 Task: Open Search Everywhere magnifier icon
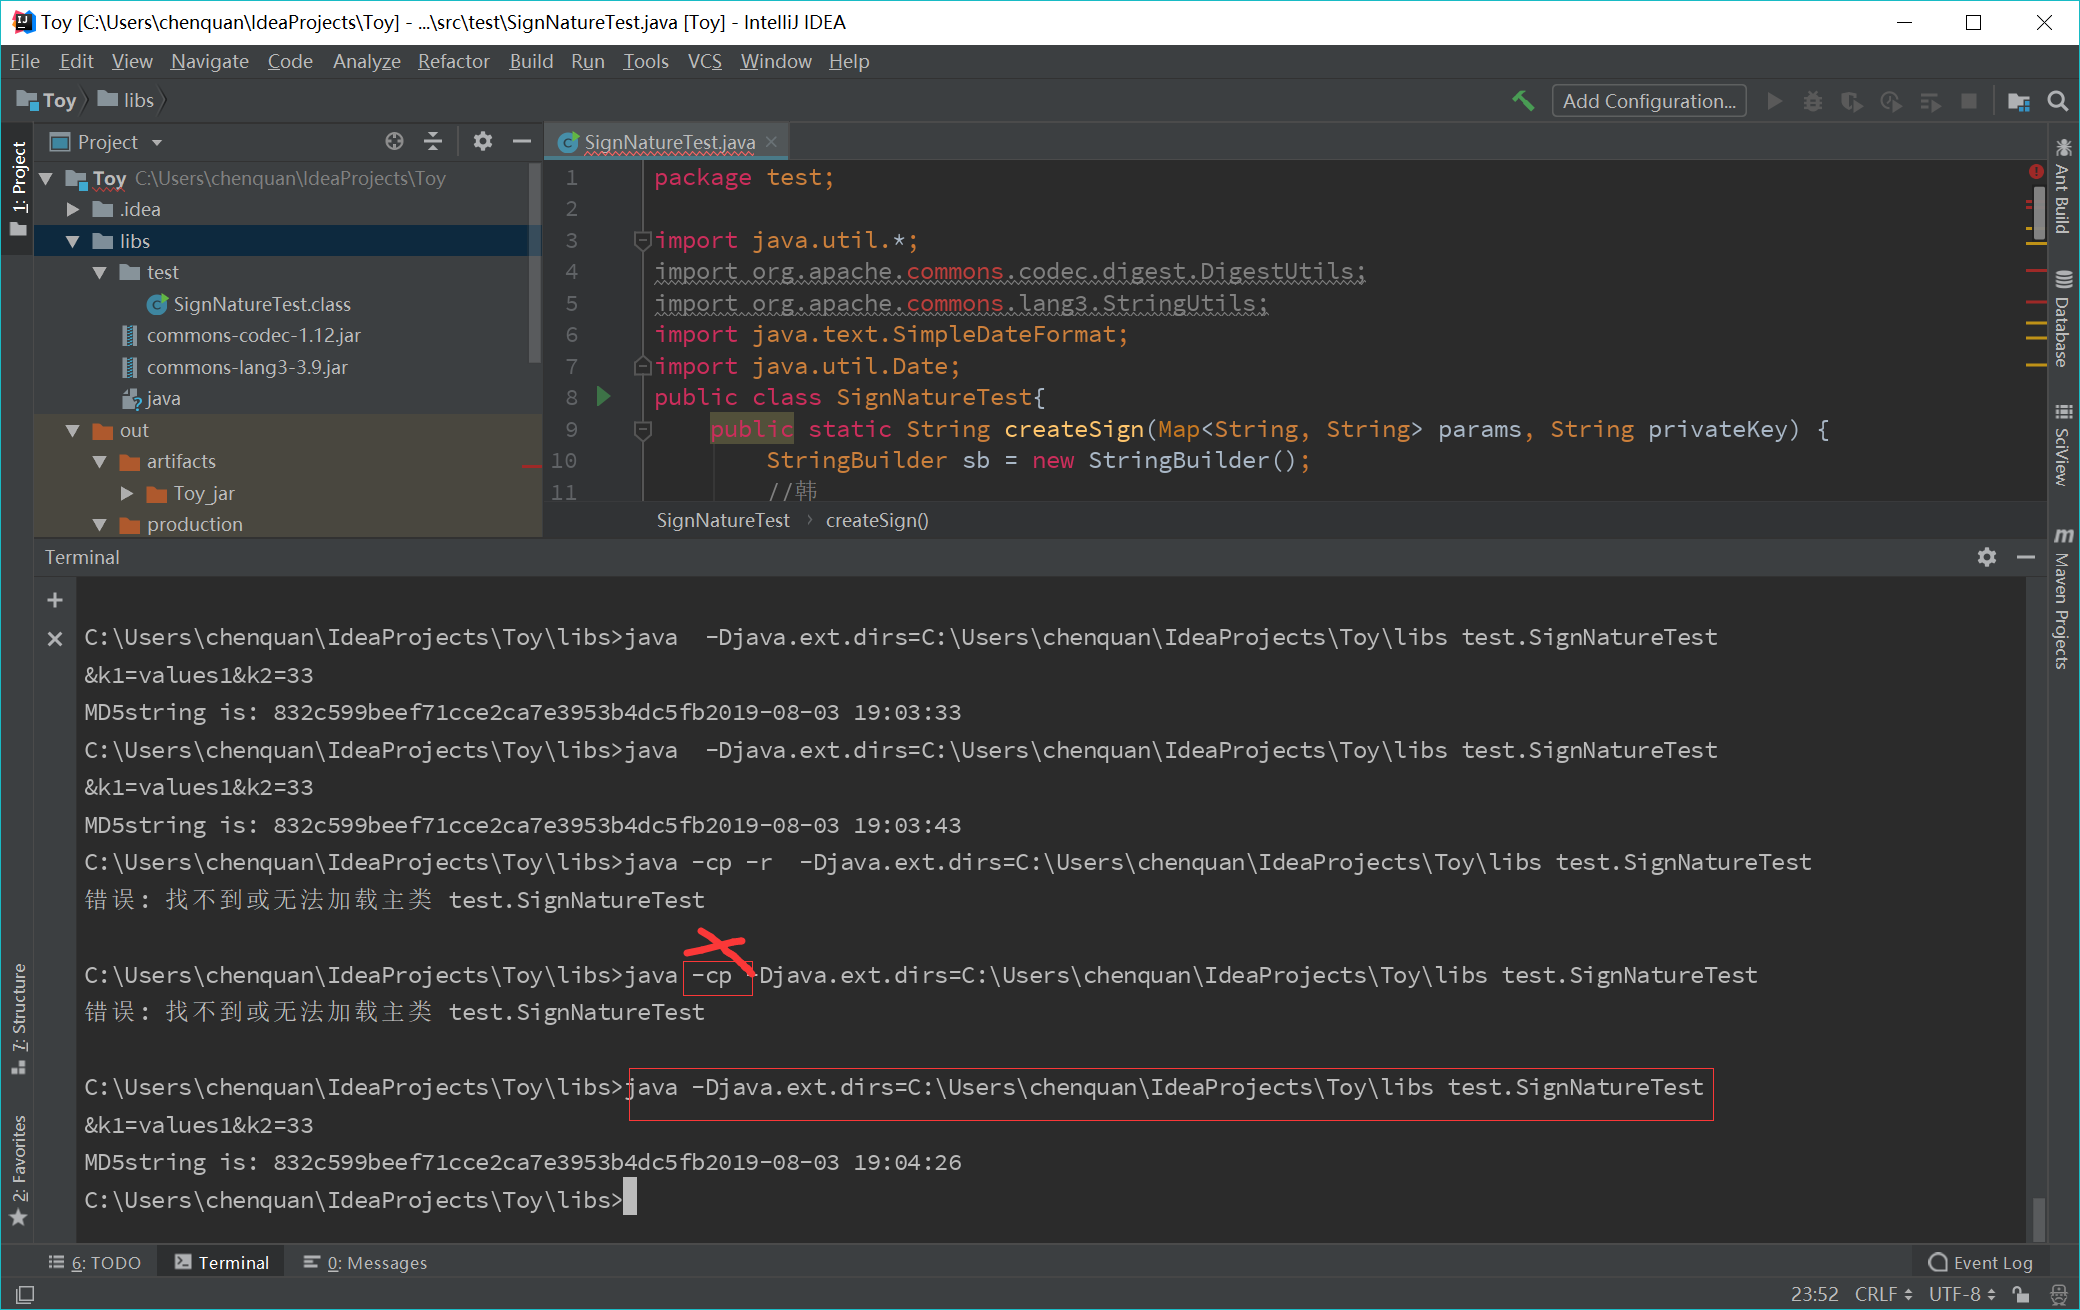pyautogui.click(x=2058, y=101)
